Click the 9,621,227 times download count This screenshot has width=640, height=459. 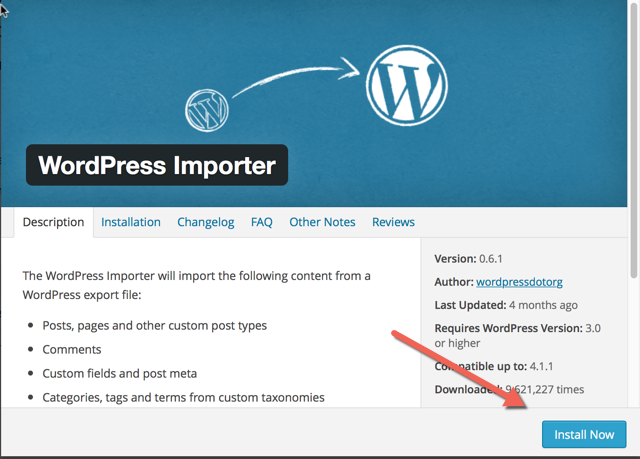544,390
